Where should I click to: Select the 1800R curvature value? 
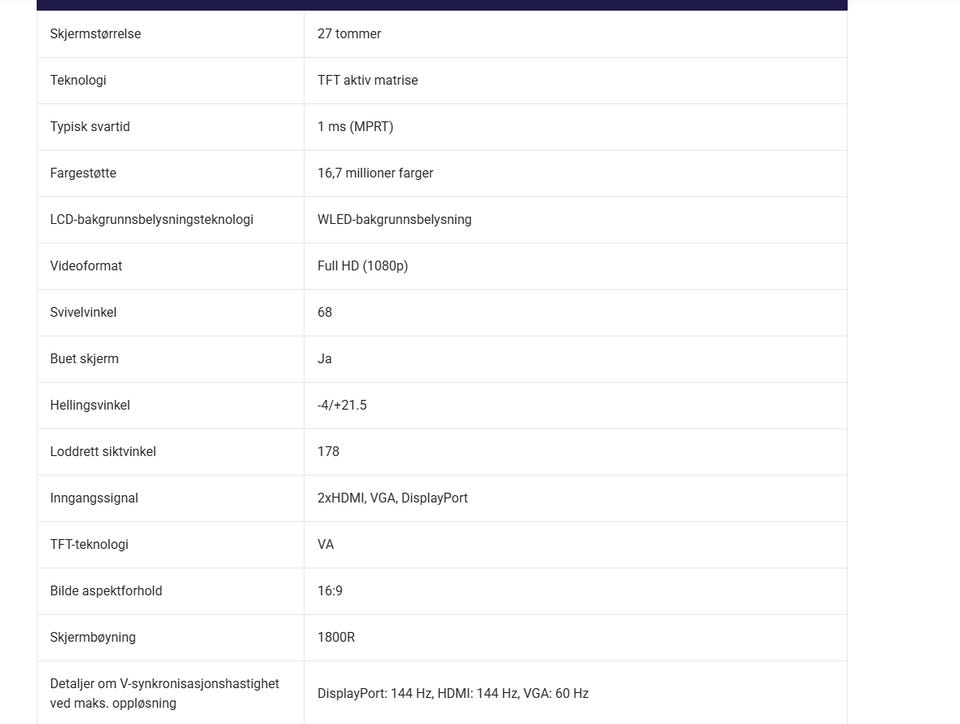tap(336, 637)
